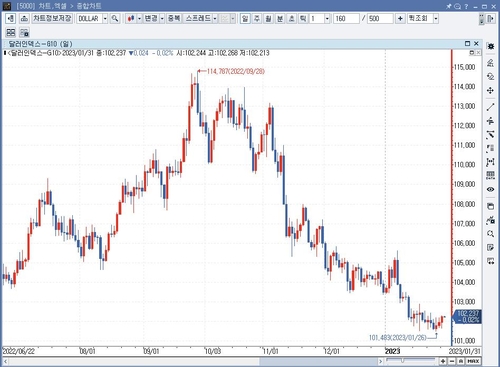The width and height of the screenshot is (500, 367).
Task: Click the leftmost toolbar icon beside the print icon
Action: (11, 18)
